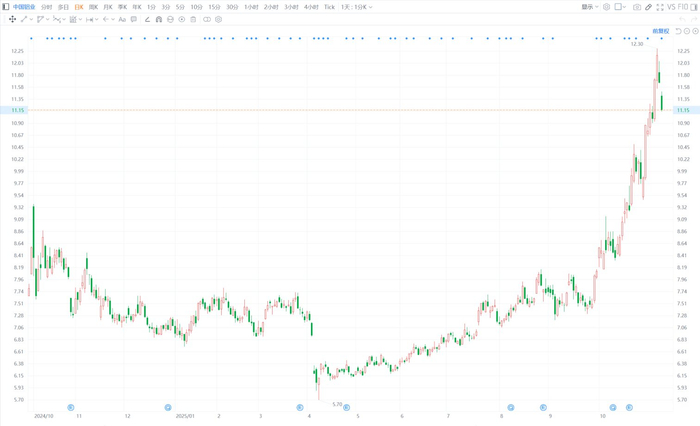Select the Fibonacci retracement tool
Viewport: 700px width, 426px height.
coord(73,19)
